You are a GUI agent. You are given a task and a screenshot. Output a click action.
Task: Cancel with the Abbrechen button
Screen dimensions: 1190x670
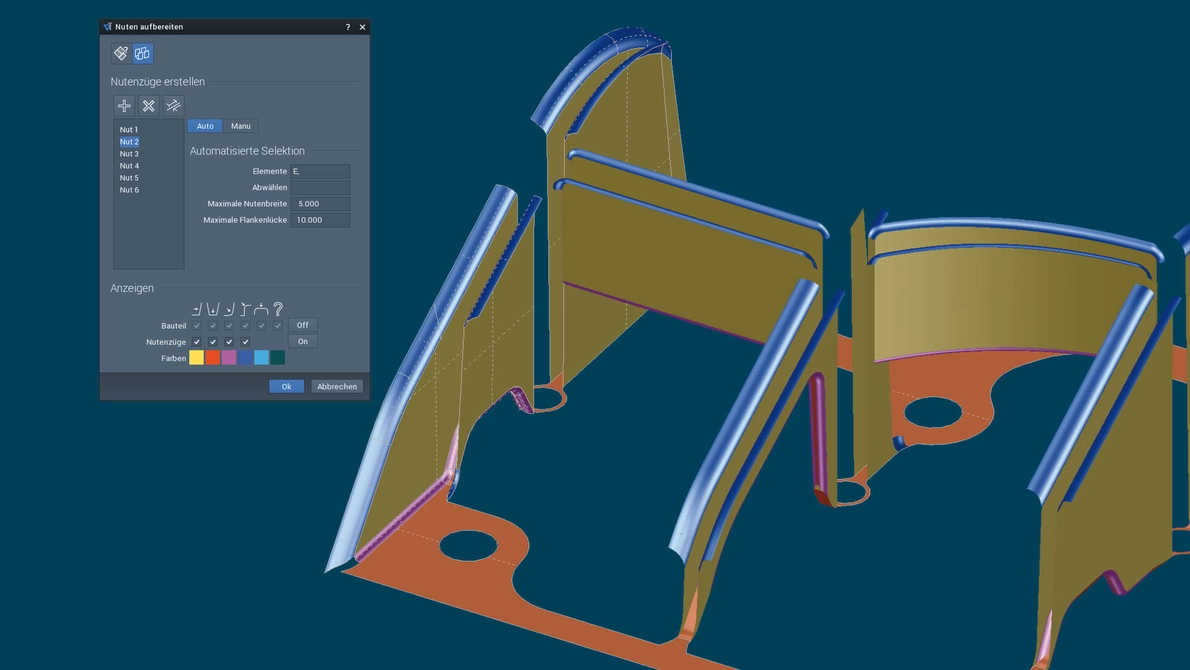[337, 387]
